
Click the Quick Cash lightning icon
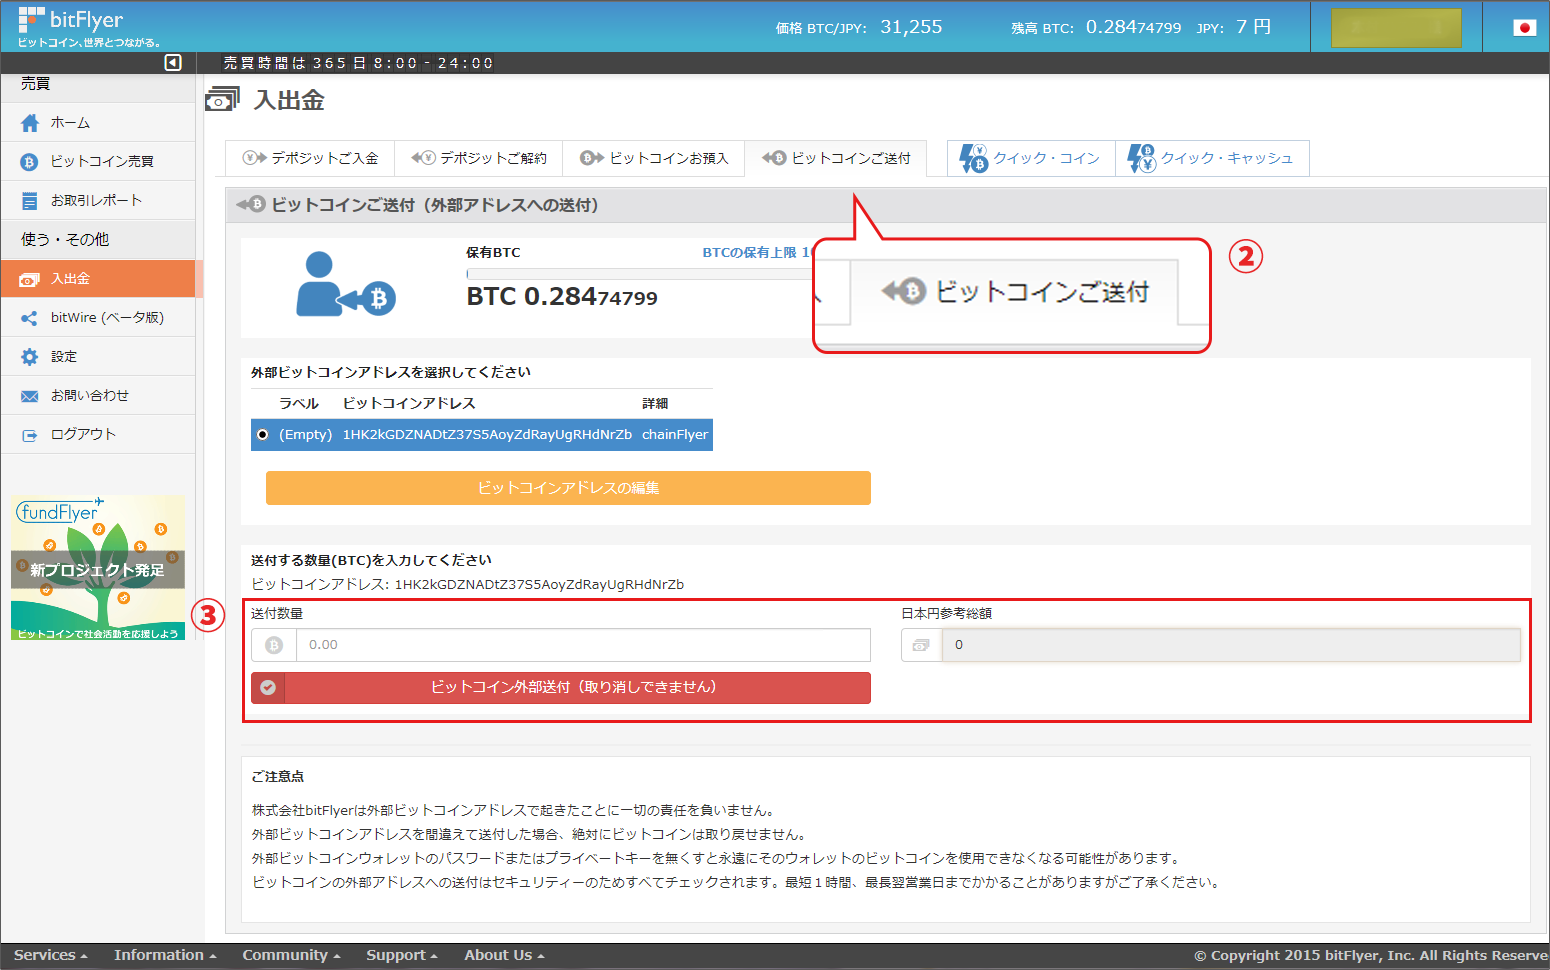point(1141,158)
